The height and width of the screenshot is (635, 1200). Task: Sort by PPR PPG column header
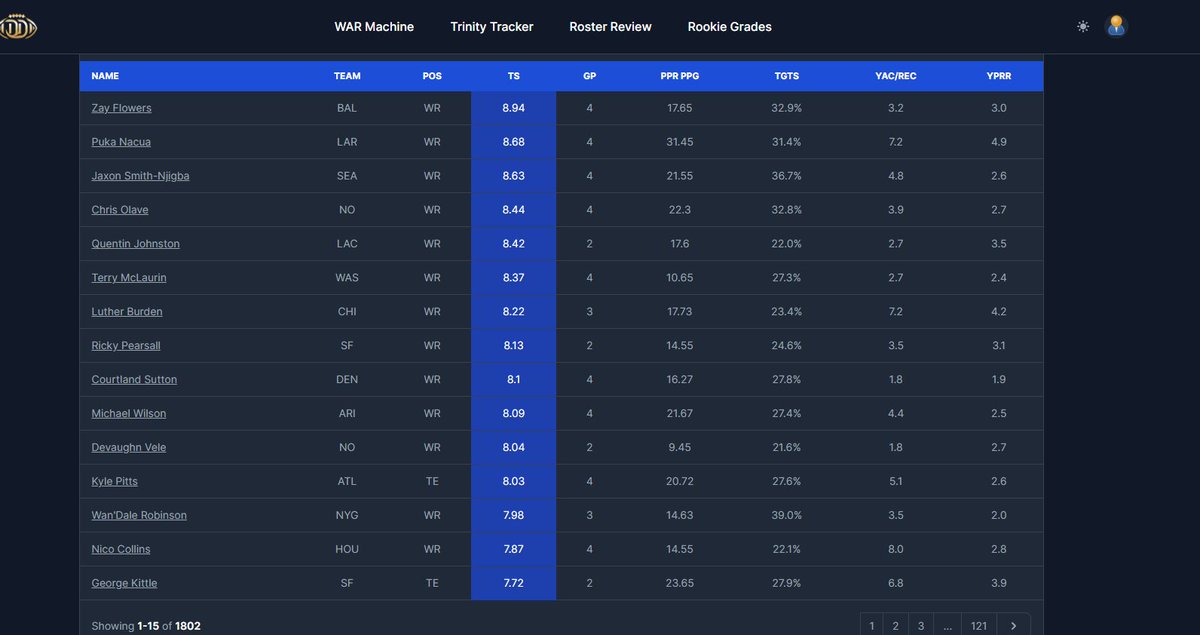pos(678,76)
